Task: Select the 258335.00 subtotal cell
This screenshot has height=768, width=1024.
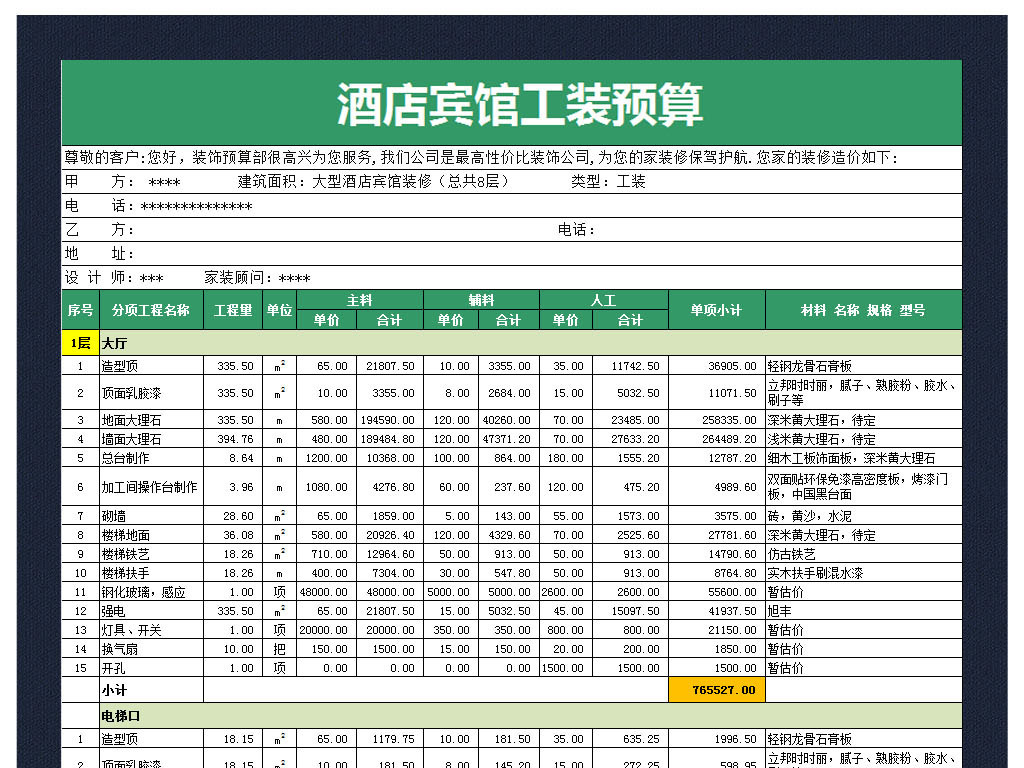Action: coord(716,420)
